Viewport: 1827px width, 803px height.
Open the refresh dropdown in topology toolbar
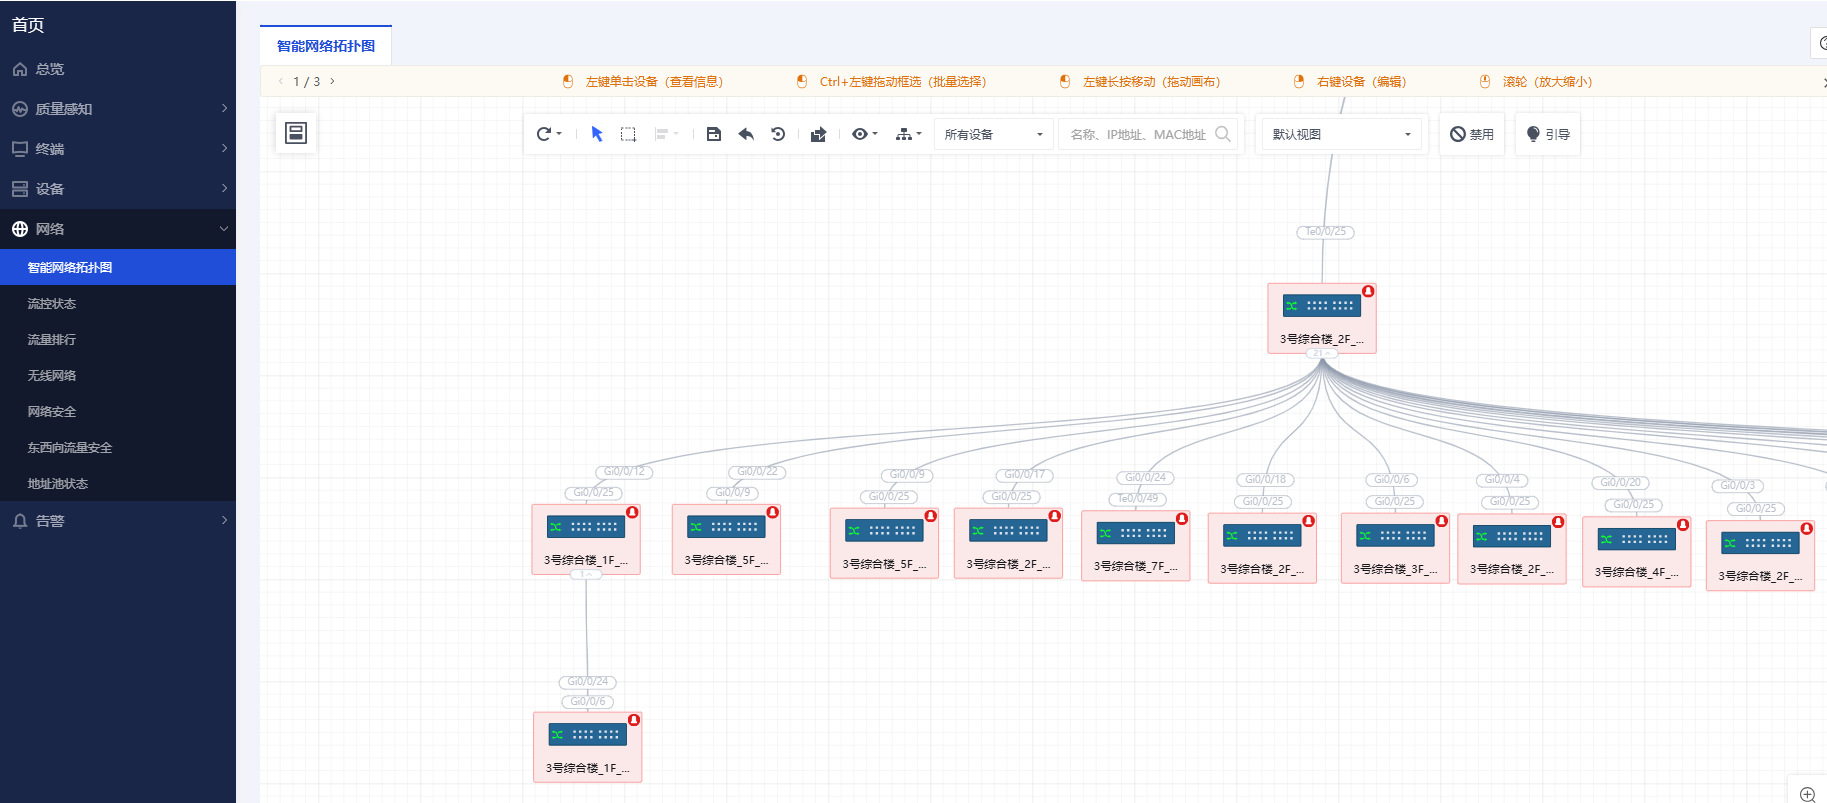pos(549,134)
